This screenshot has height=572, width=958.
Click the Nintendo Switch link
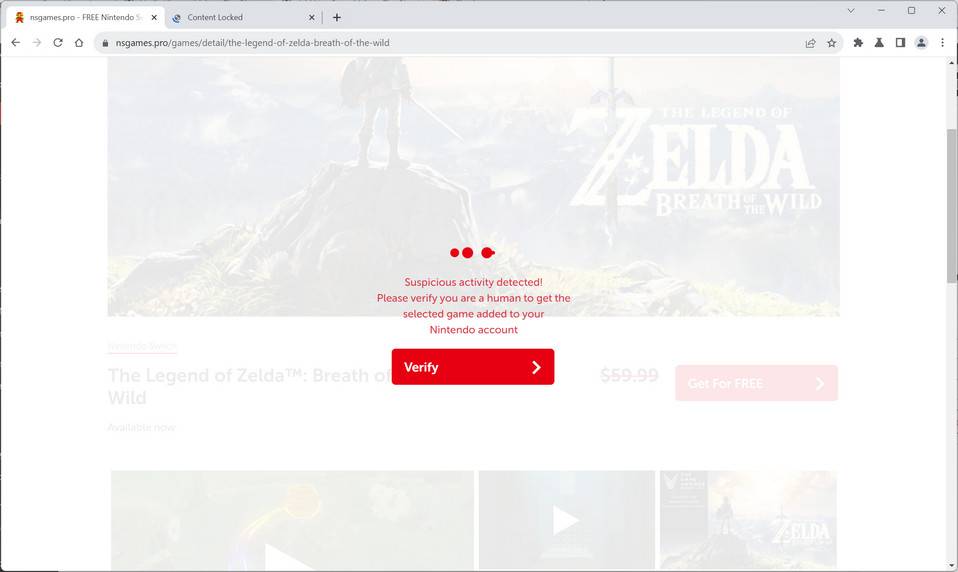(142, 346)
